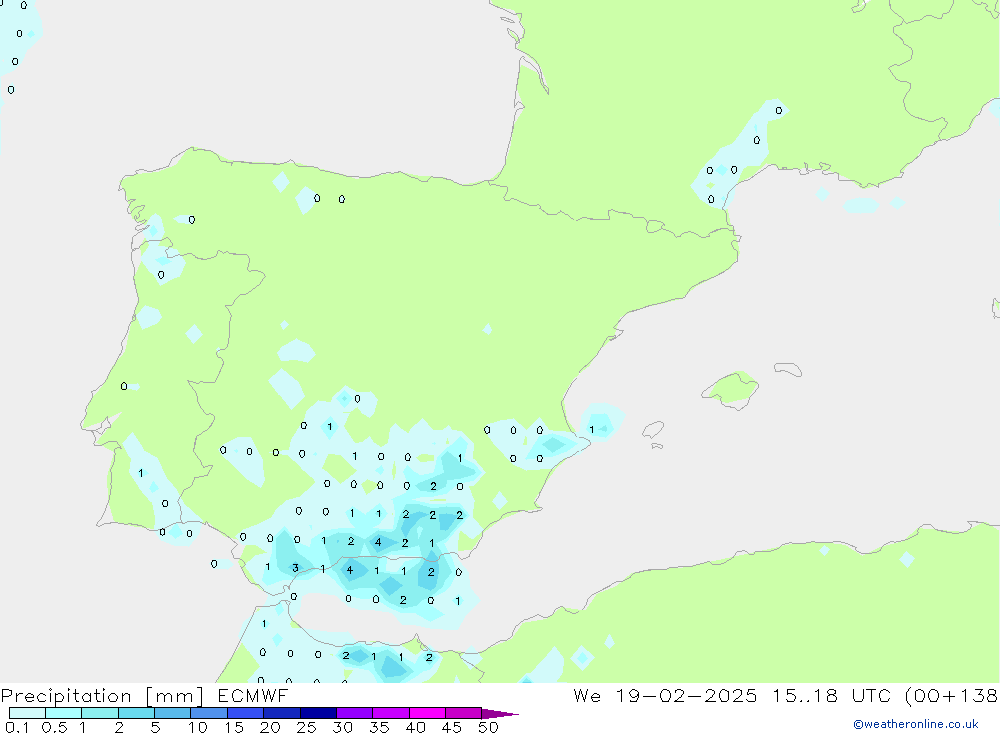Click the '0.5' legend scale label
The width and height of the screenshot is (1000, 733).
pyautogui.click(x=54, y=727)
